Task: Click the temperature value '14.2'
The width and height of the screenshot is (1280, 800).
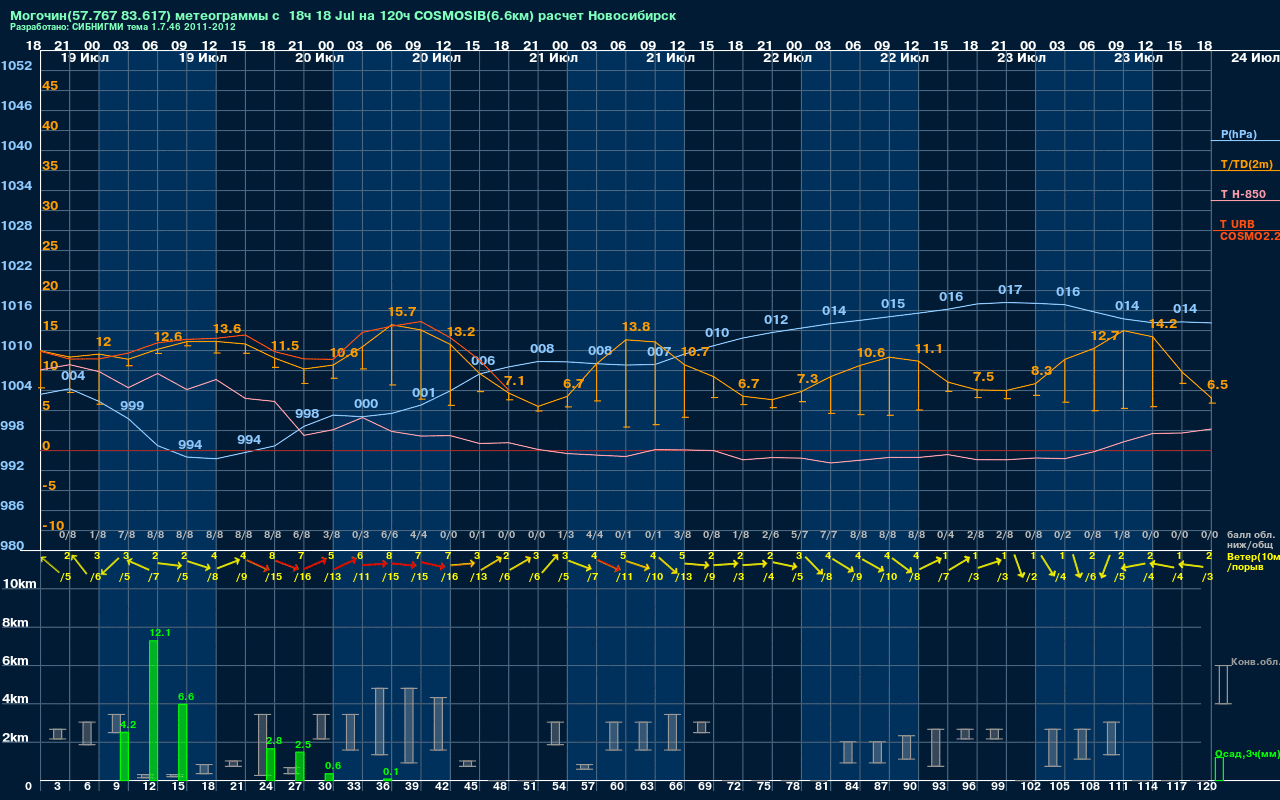Action: point(1163,324)
